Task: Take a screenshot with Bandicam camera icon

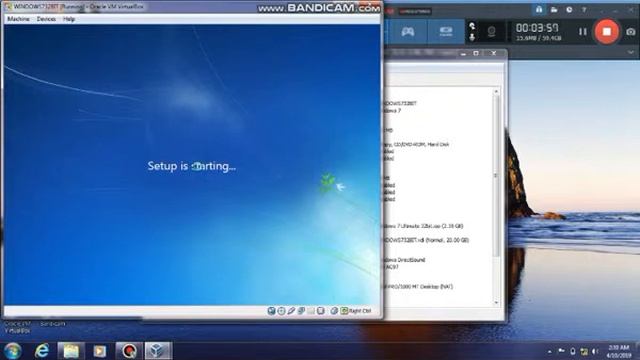Action: (631, 32)
